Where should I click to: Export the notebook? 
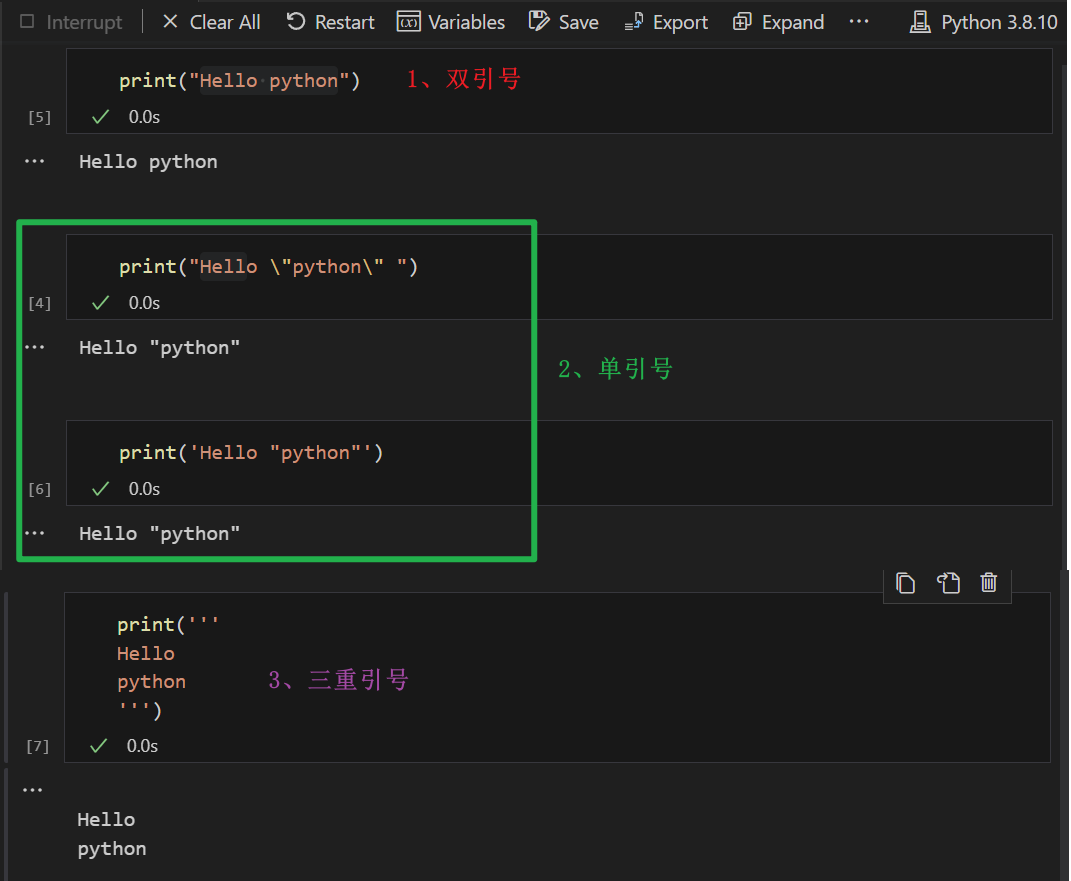(x=666, y=22)
